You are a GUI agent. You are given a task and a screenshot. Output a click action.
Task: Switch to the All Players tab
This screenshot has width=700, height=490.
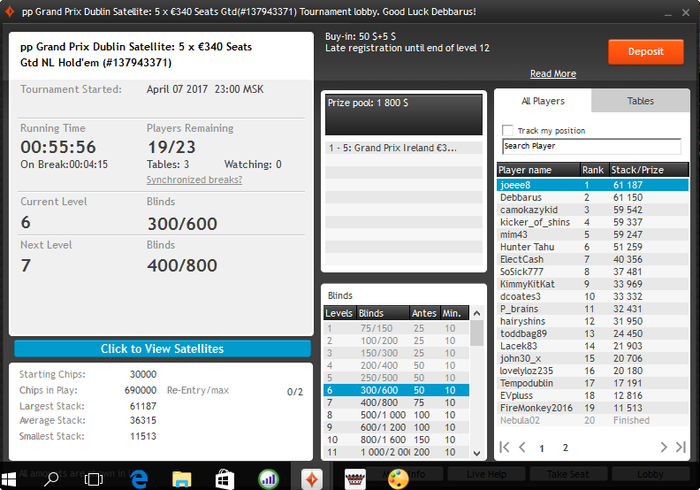coord(543,101)
